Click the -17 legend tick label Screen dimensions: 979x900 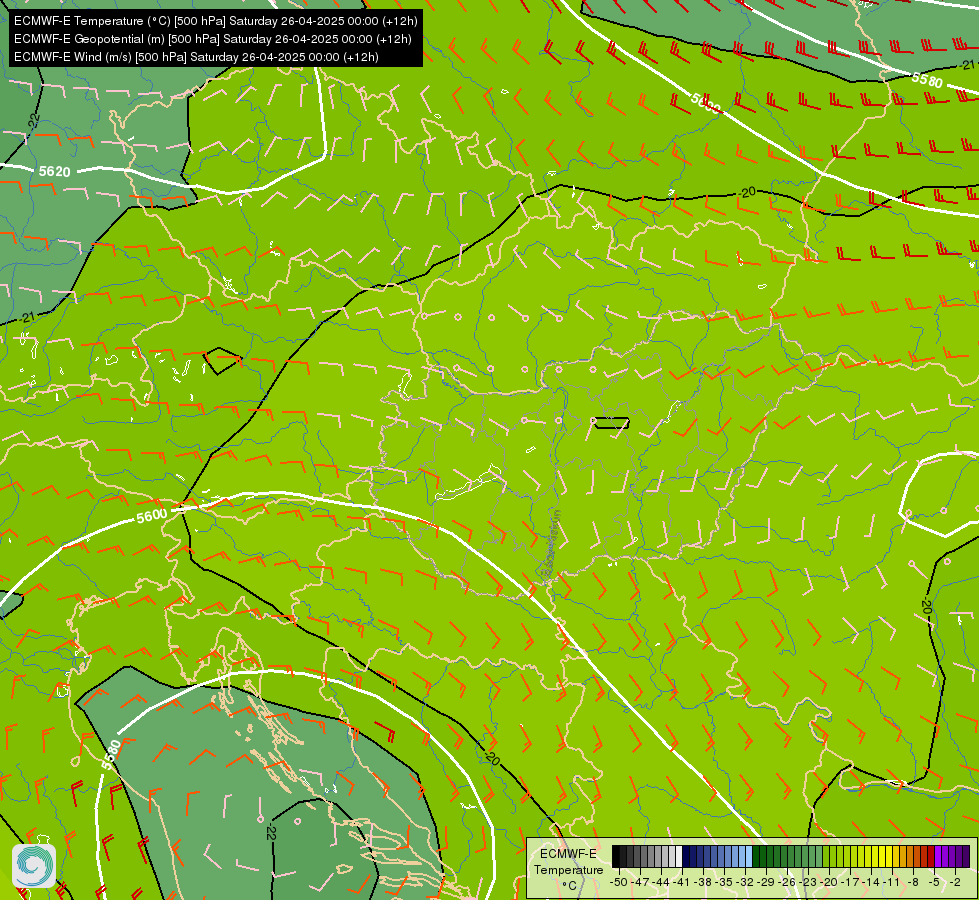point(850,882)
